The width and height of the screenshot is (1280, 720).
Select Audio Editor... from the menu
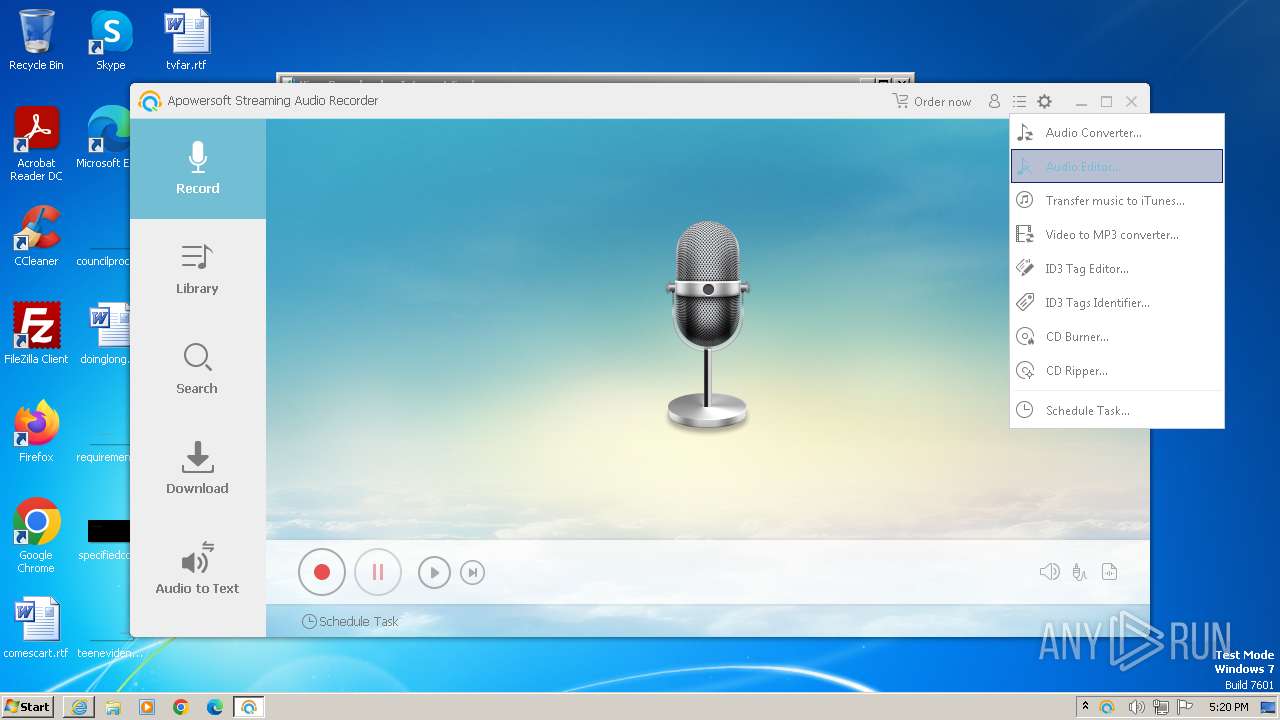pyautogui.click(x=1117, y=166)
